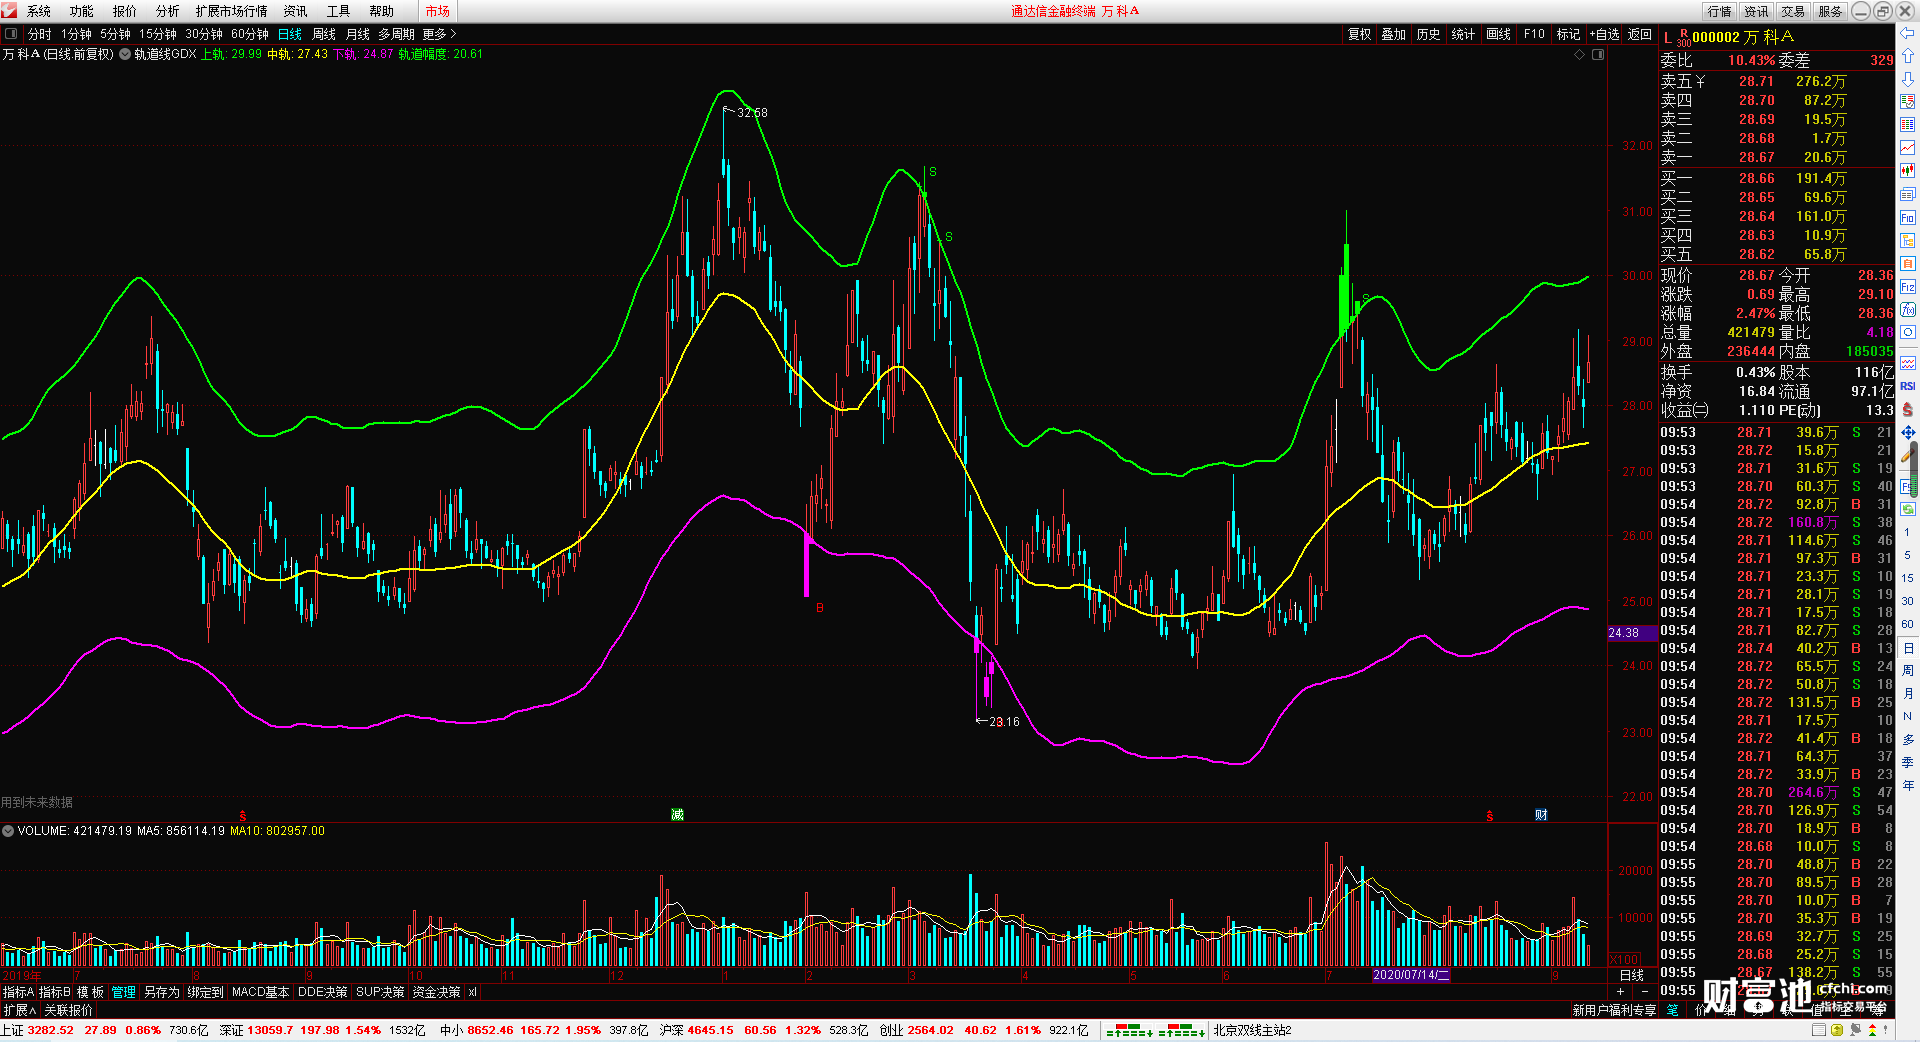Image resolution: width=1920 pixels, height=1042 pixels.
Task: Click the app logo icon in title bar
Action: click(10, 11)
